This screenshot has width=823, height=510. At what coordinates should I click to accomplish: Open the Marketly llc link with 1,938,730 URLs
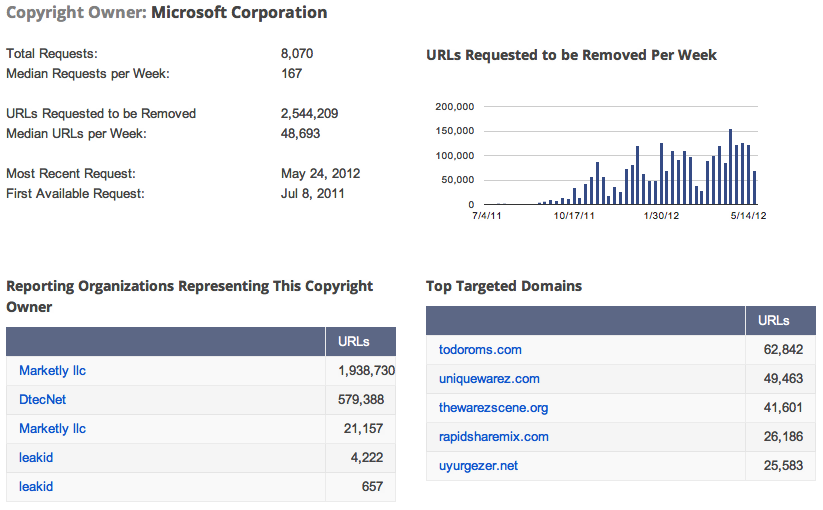point(52,371)
